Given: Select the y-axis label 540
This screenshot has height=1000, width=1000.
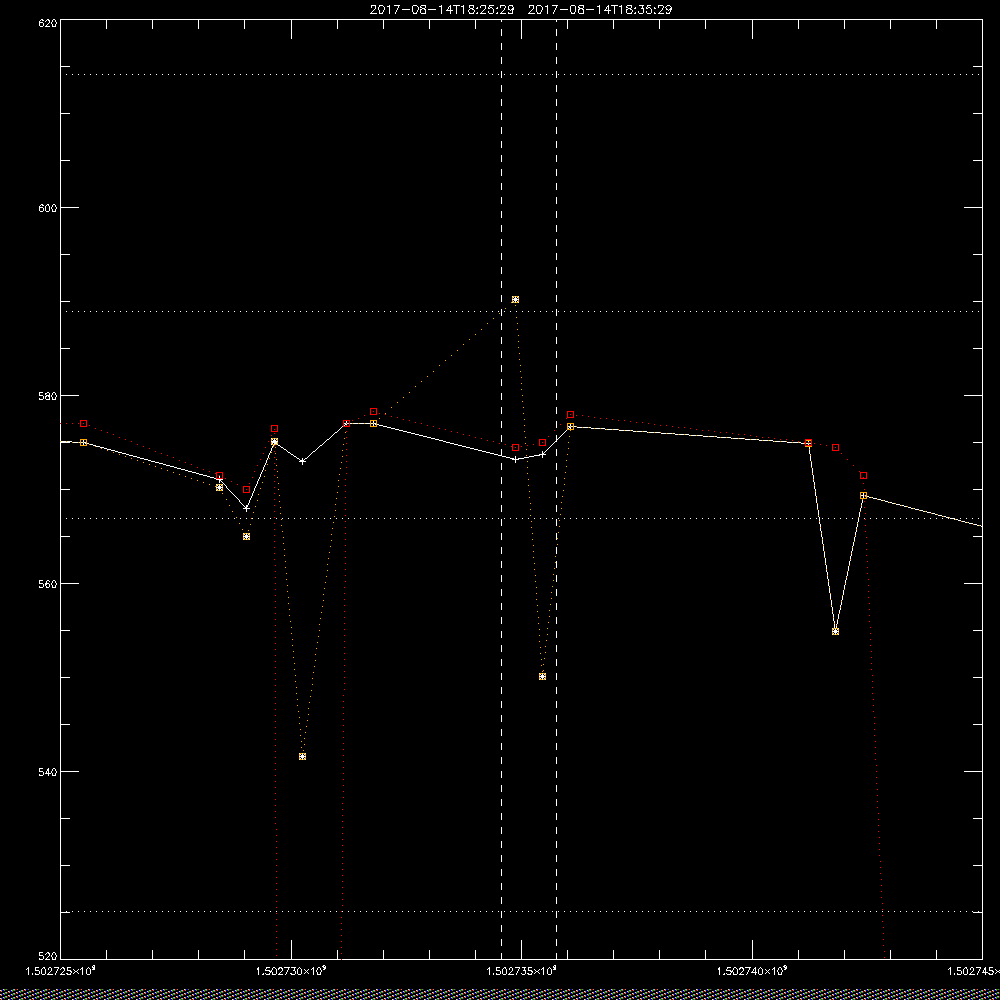Looking at the screenshot, I should coord(48,772).
